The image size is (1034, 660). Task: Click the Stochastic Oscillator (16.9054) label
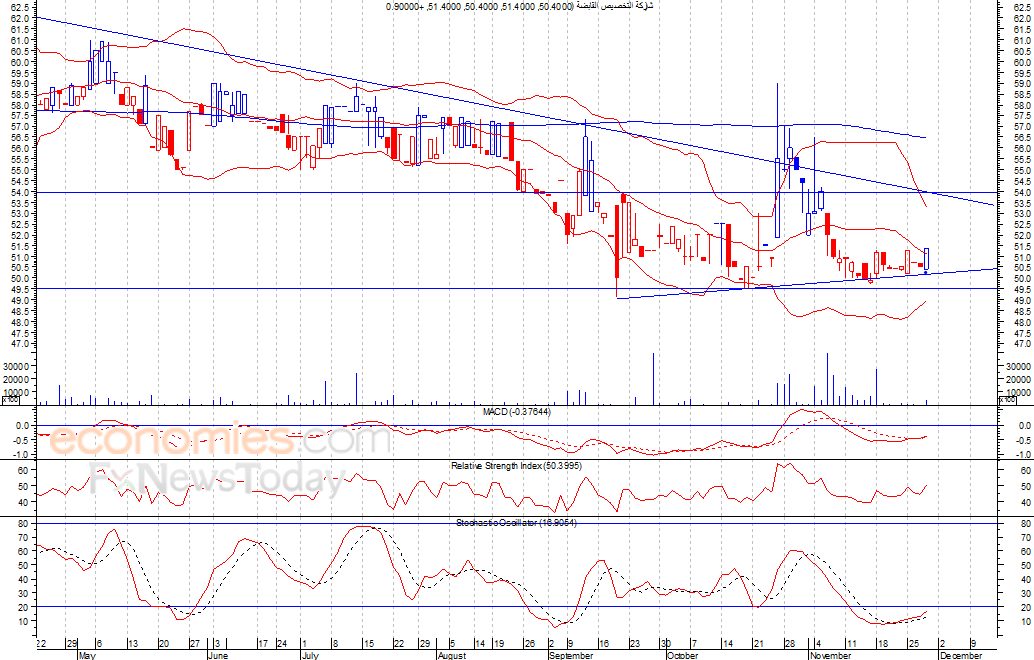(x=516, y=522)
